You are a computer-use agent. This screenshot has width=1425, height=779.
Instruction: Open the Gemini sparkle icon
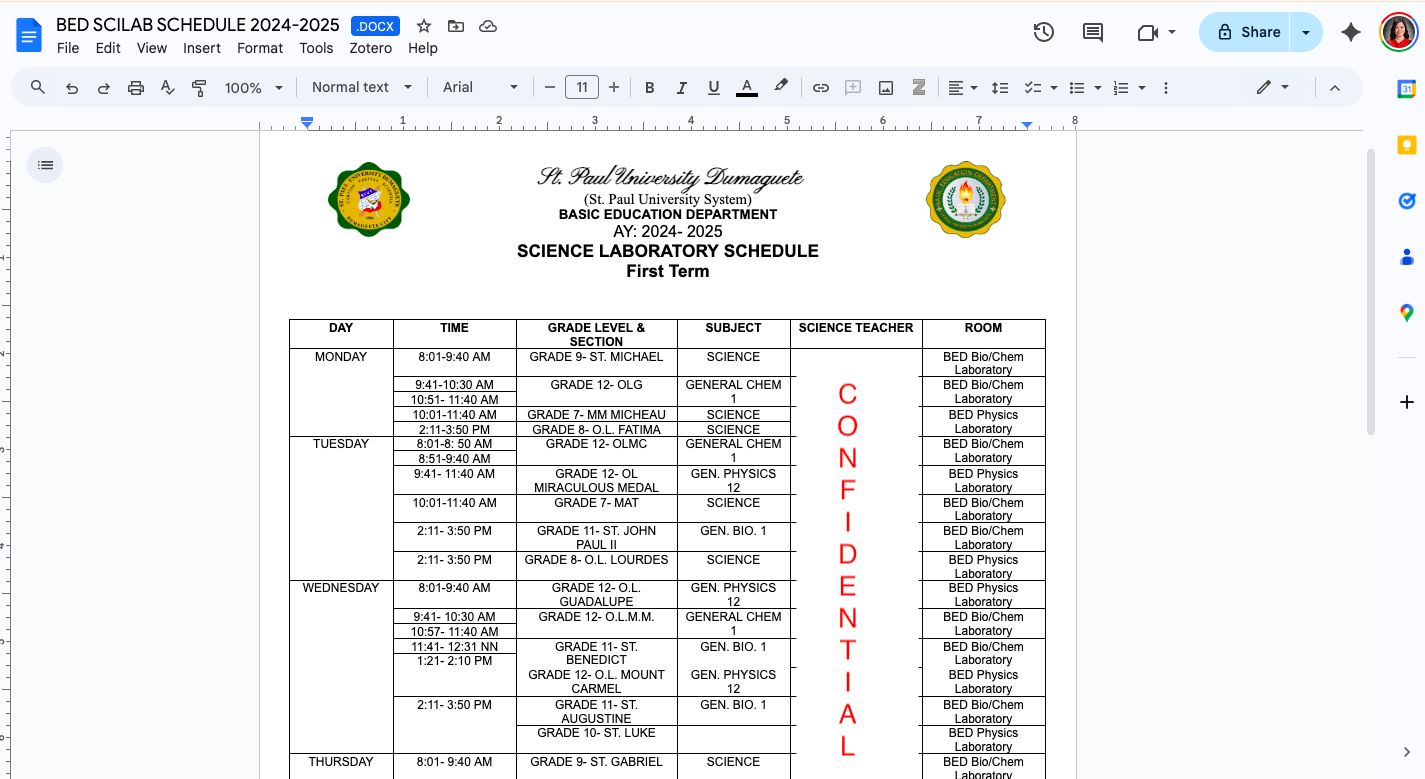[1351, 32]
